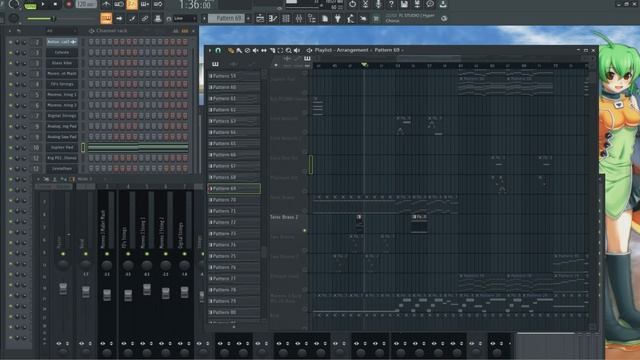640x360 pixels.
Task: Click the Jupiter Pad piano roll preview strip
Action: pyautogui.click(x=138, y=147)
